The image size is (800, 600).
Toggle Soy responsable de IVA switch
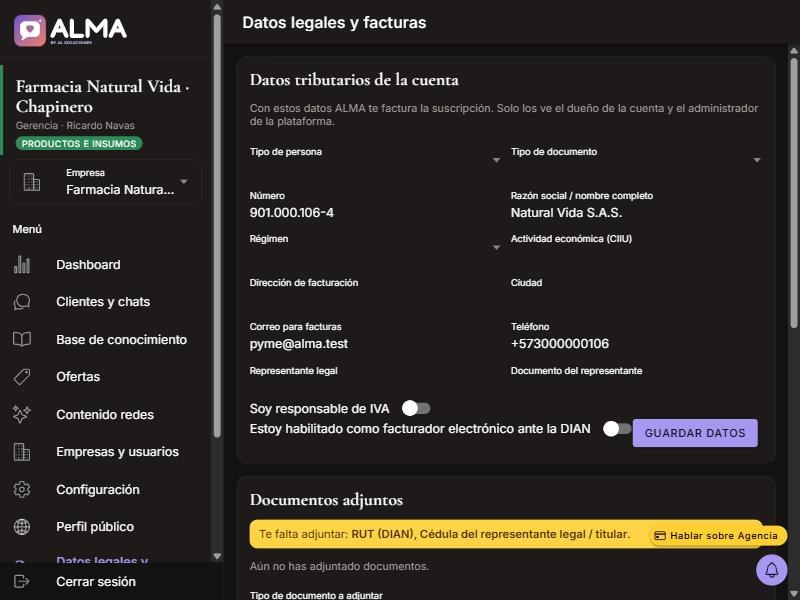tap(416, 408)
